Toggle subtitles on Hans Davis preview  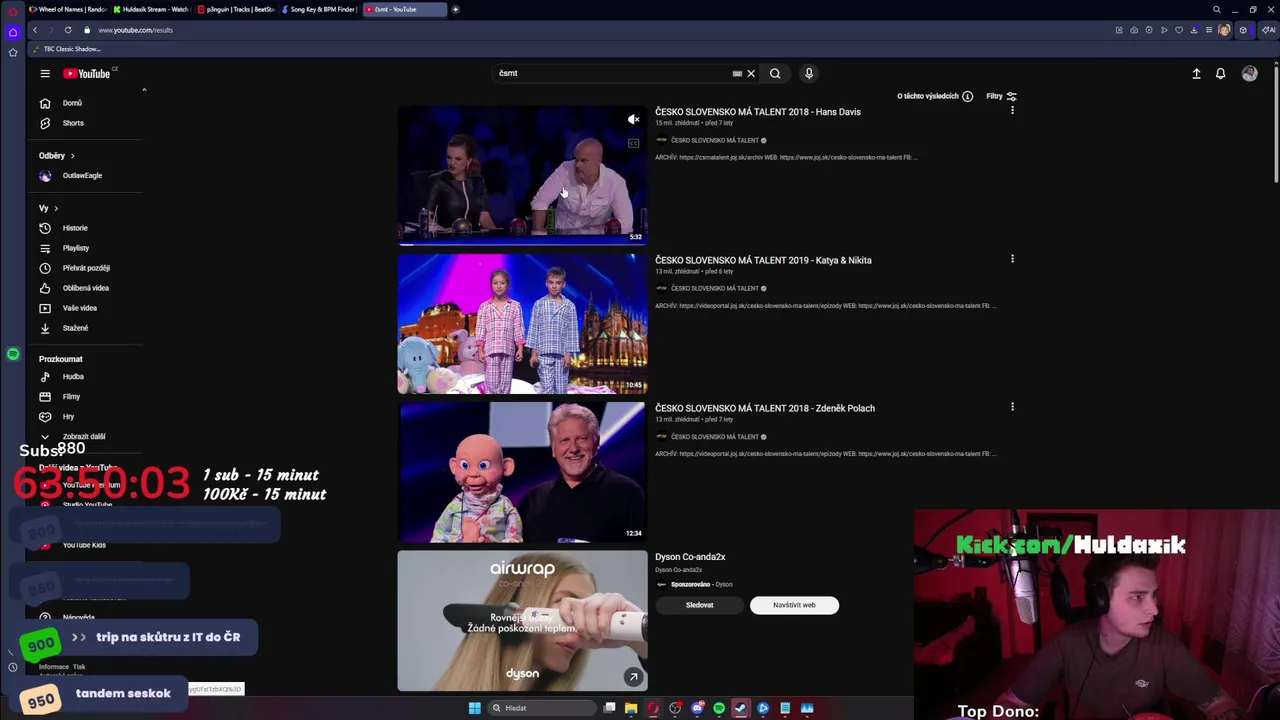point(633,144)
